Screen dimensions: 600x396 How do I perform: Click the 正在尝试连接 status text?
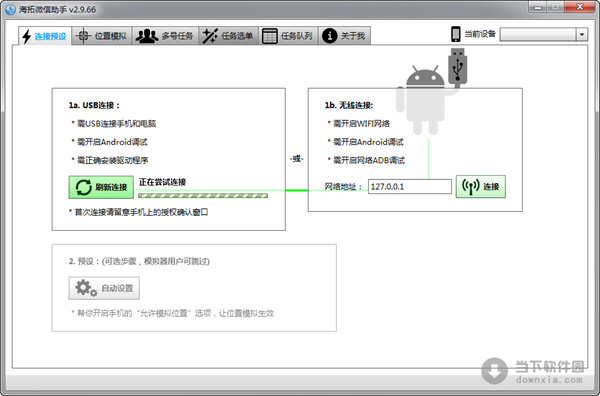(162, 182)
